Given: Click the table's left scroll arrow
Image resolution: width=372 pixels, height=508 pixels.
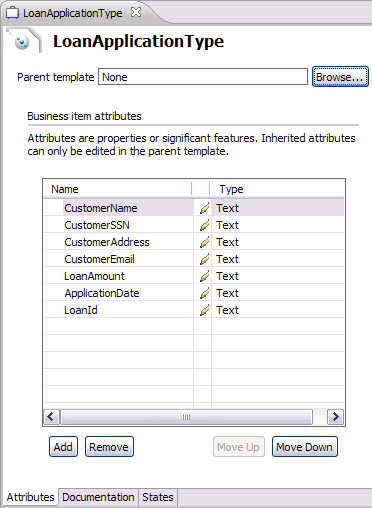Looking at the screenshot, I should click(52, 417).
